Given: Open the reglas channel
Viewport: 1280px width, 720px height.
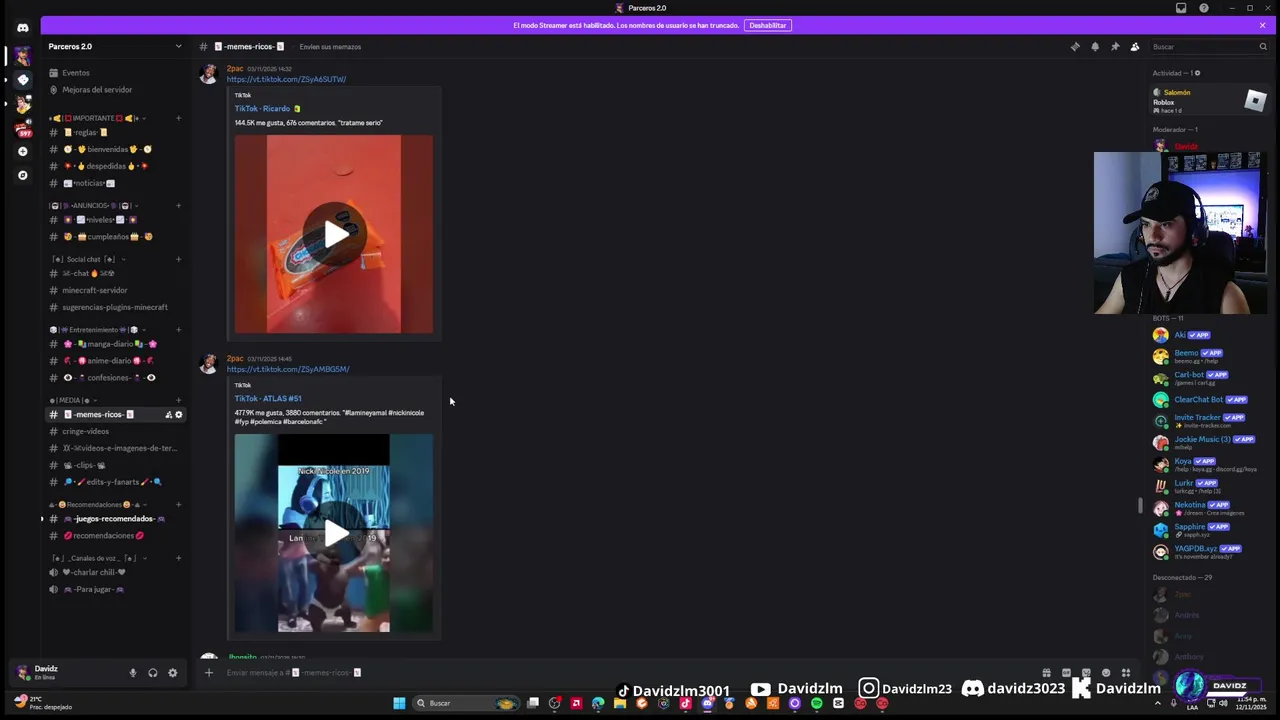Looking at the screenshot, I should (115, 132).
